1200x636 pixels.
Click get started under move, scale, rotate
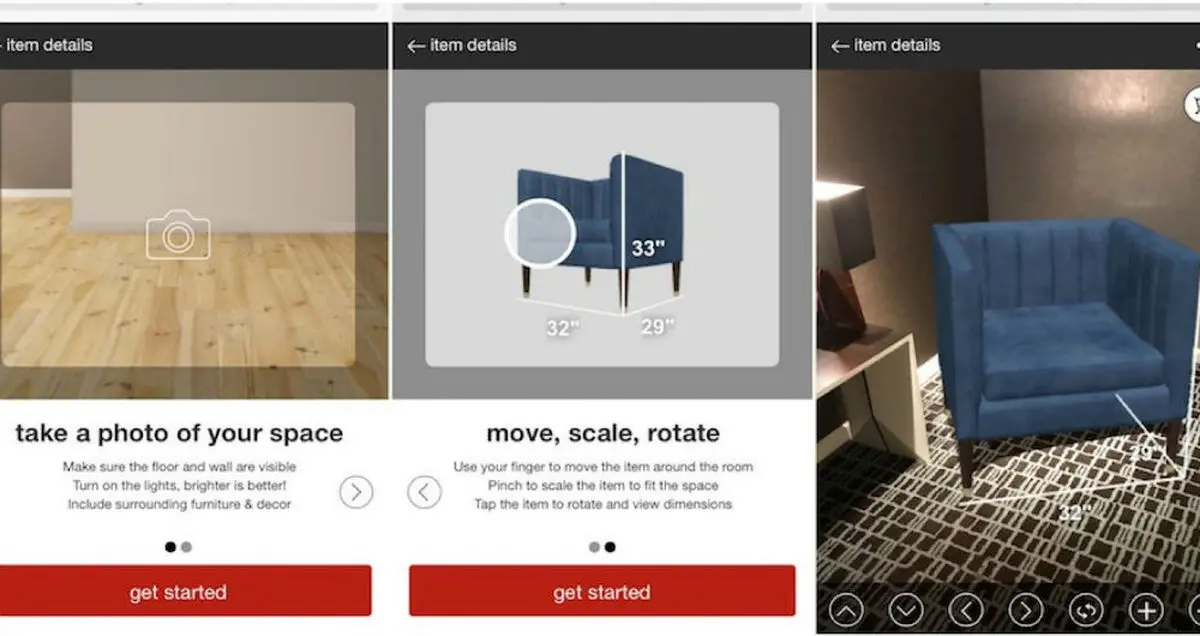[602, 591]
